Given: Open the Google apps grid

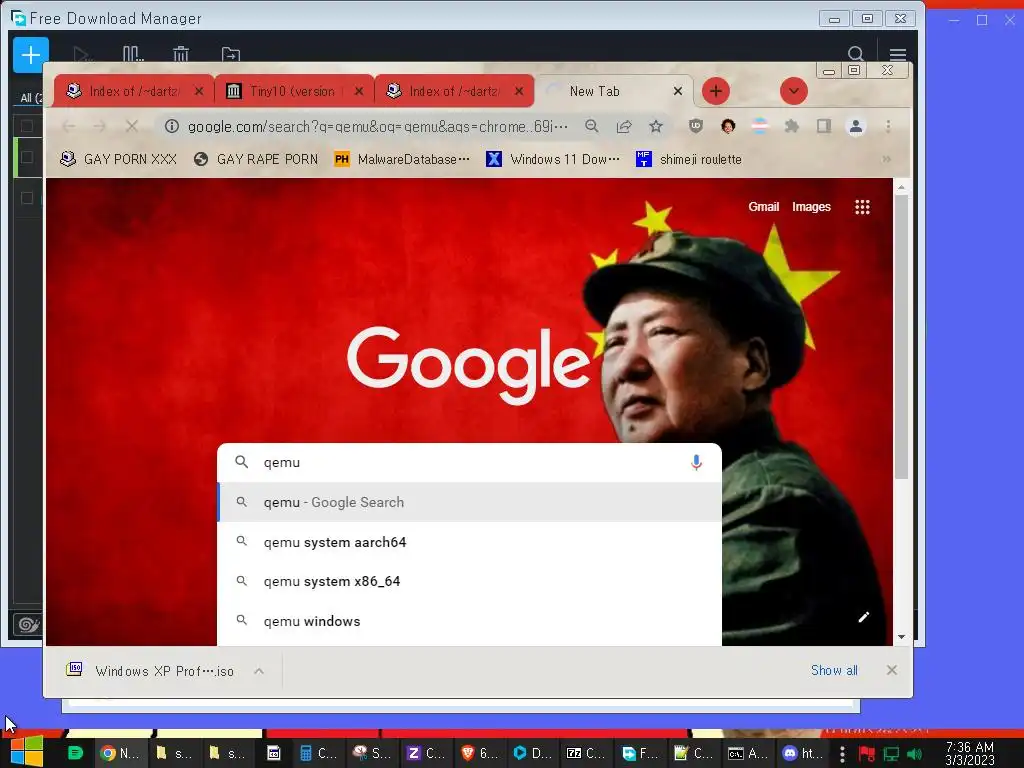Looking at the screenshot, I should [x=862, y=207].
